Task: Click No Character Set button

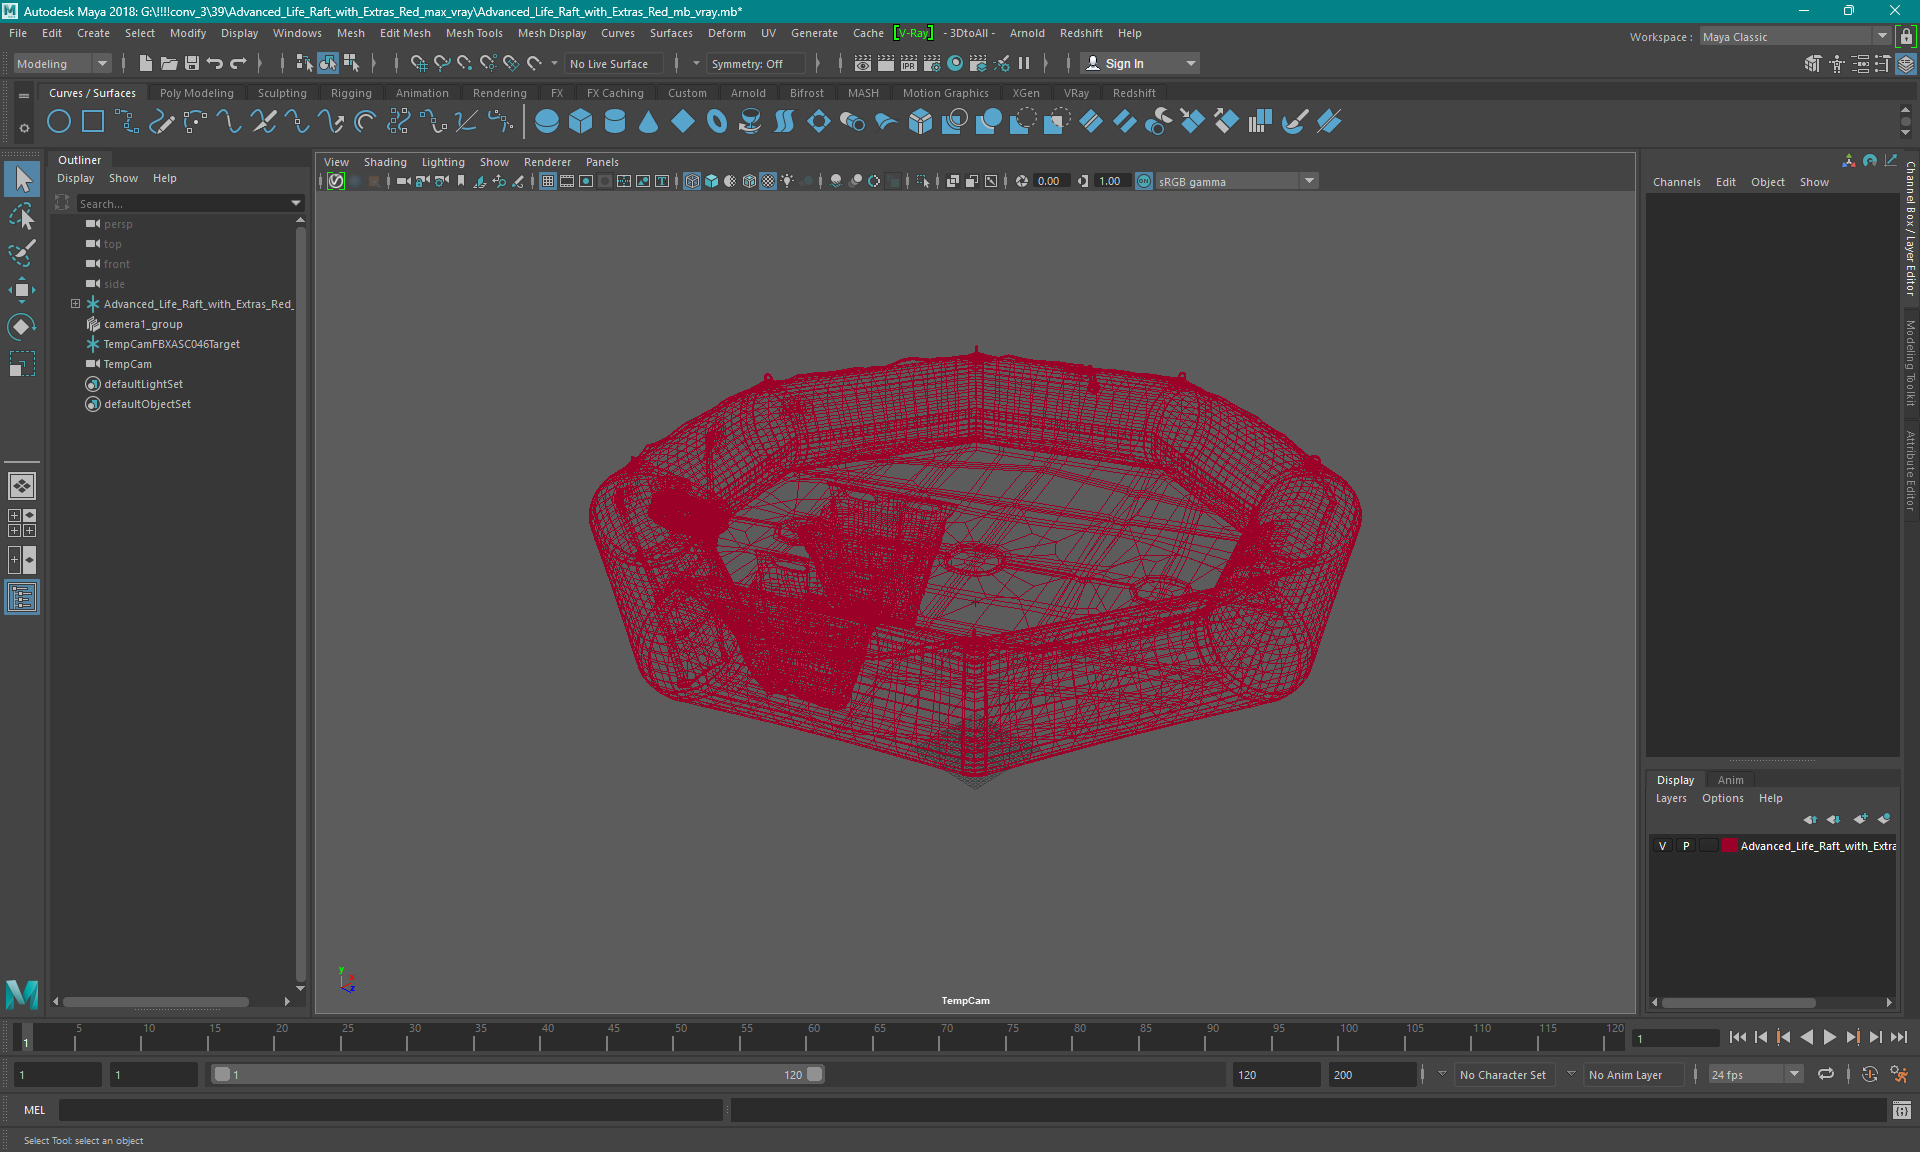Action: (1502, 1074)
